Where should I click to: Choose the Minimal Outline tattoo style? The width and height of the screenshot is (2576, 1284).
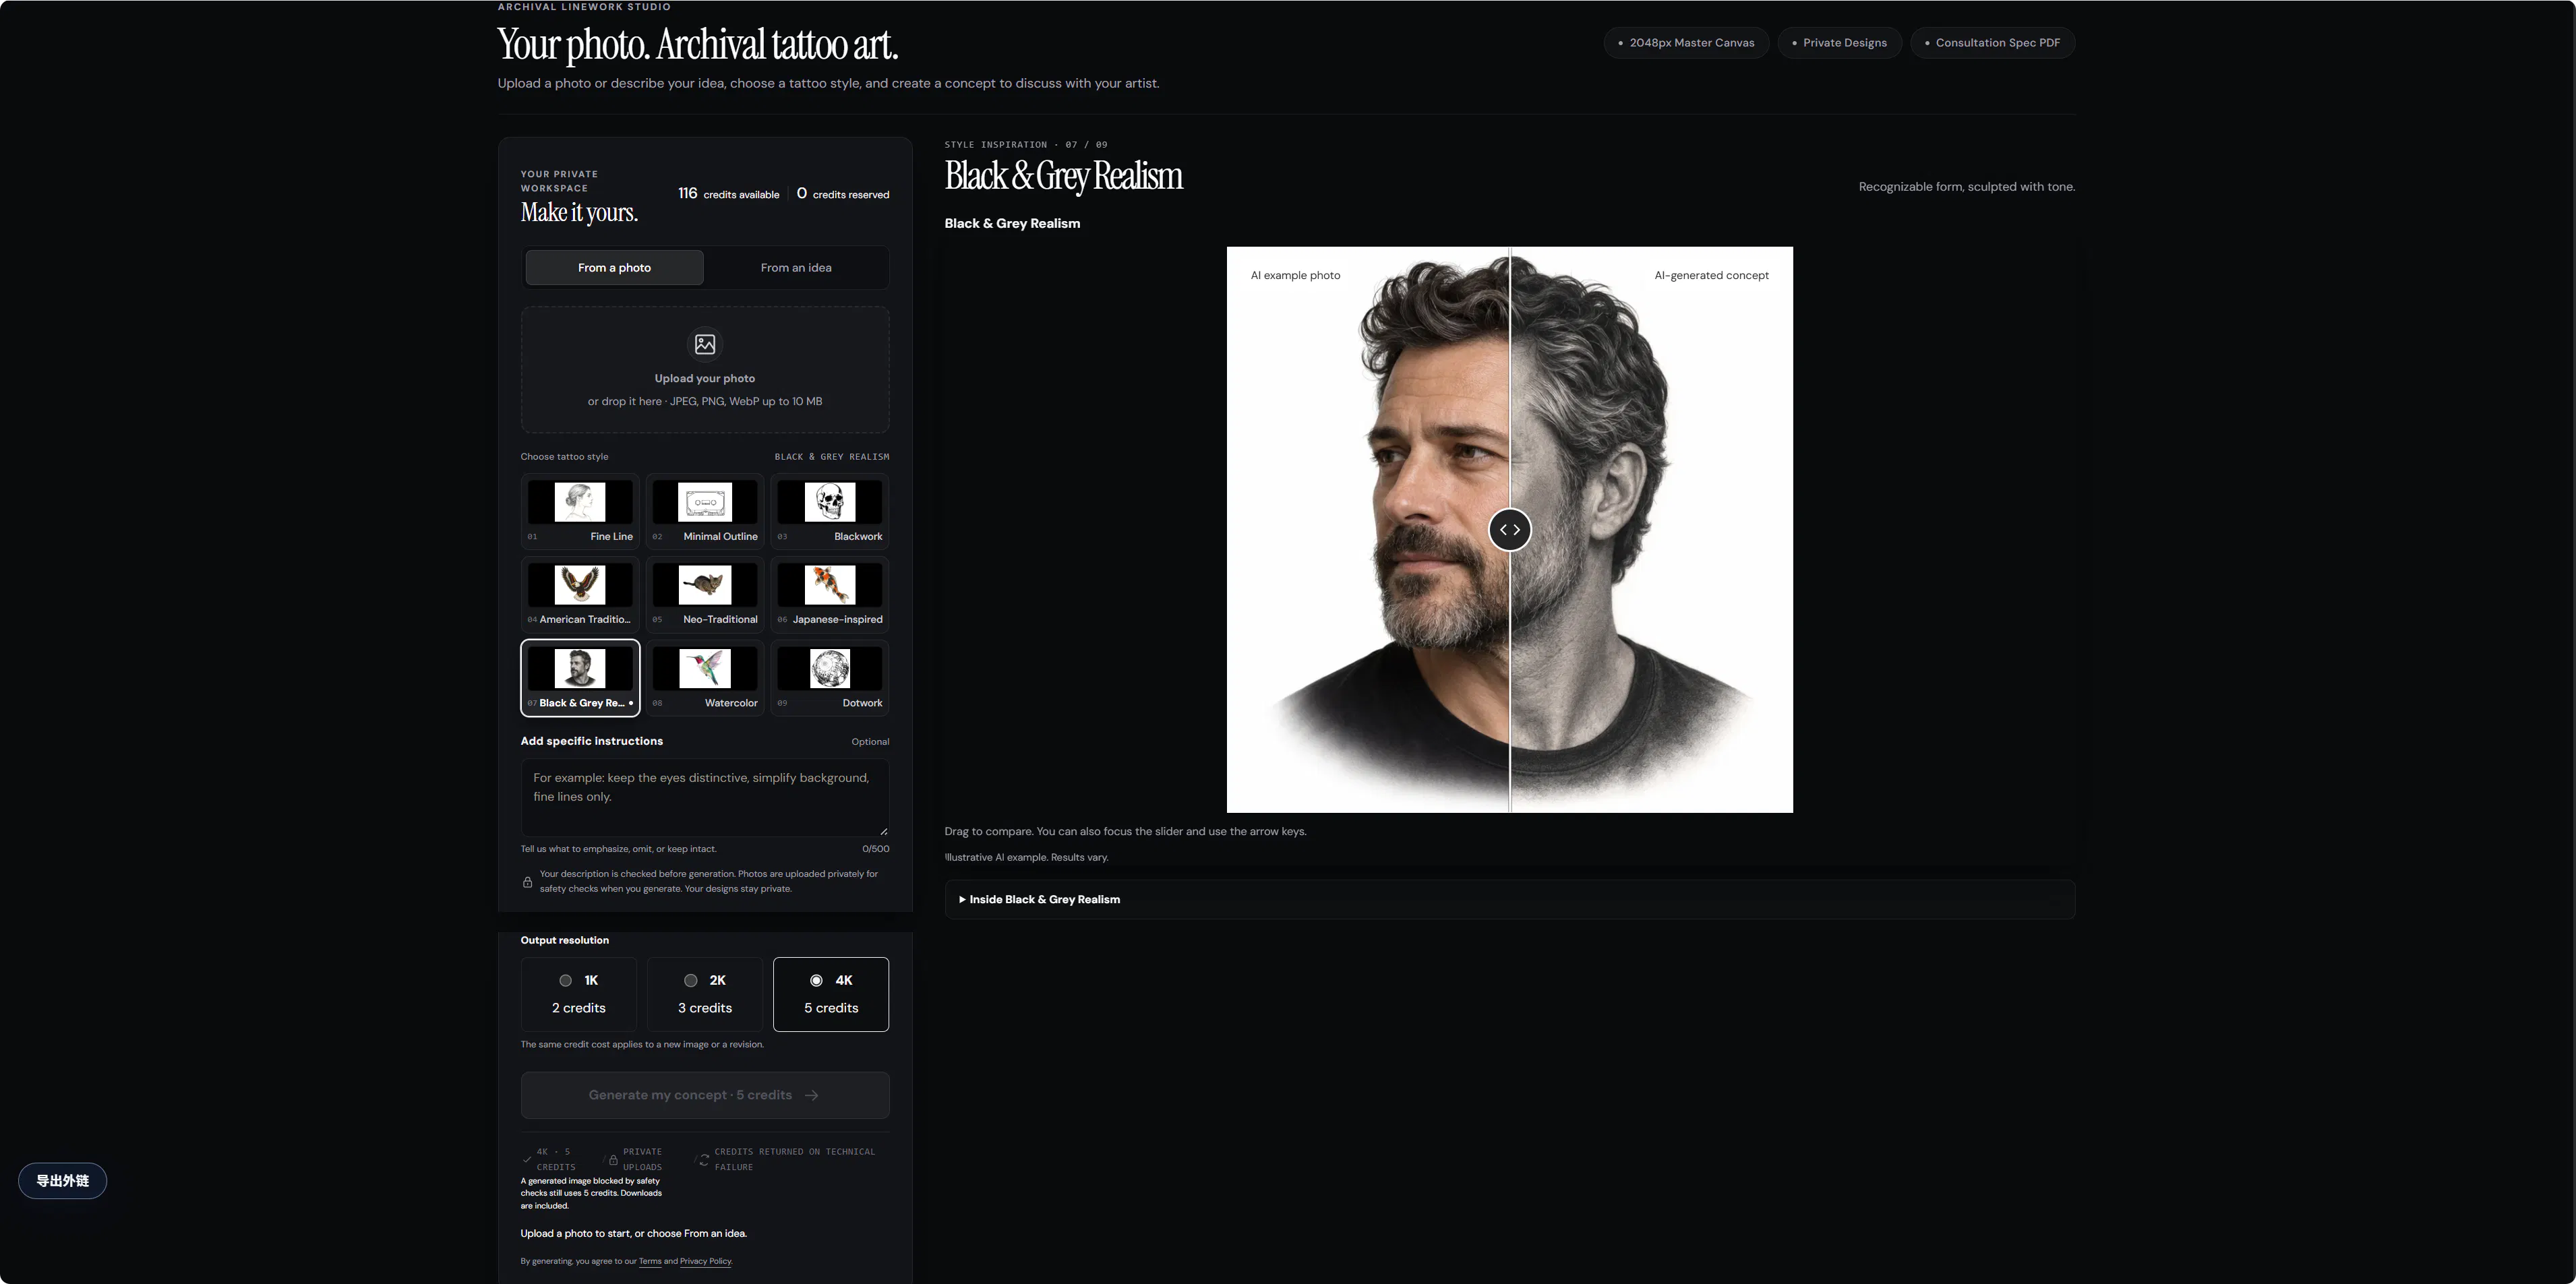click(x=705, y=511)
